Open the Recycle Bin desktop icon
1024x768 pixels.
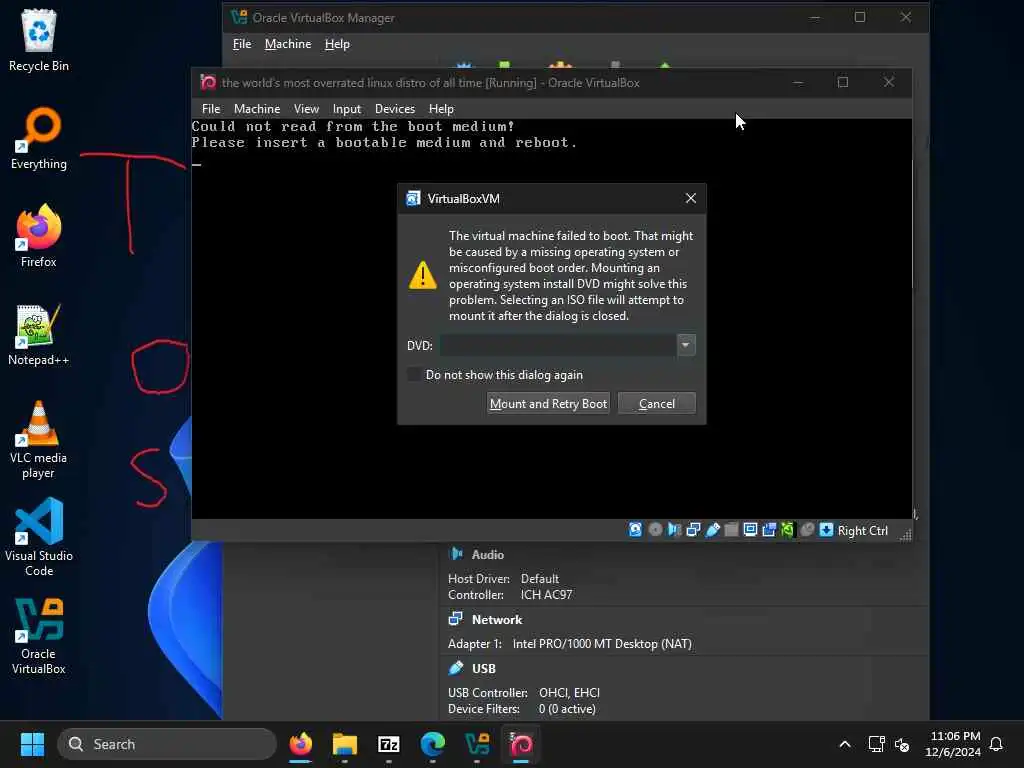39,40
